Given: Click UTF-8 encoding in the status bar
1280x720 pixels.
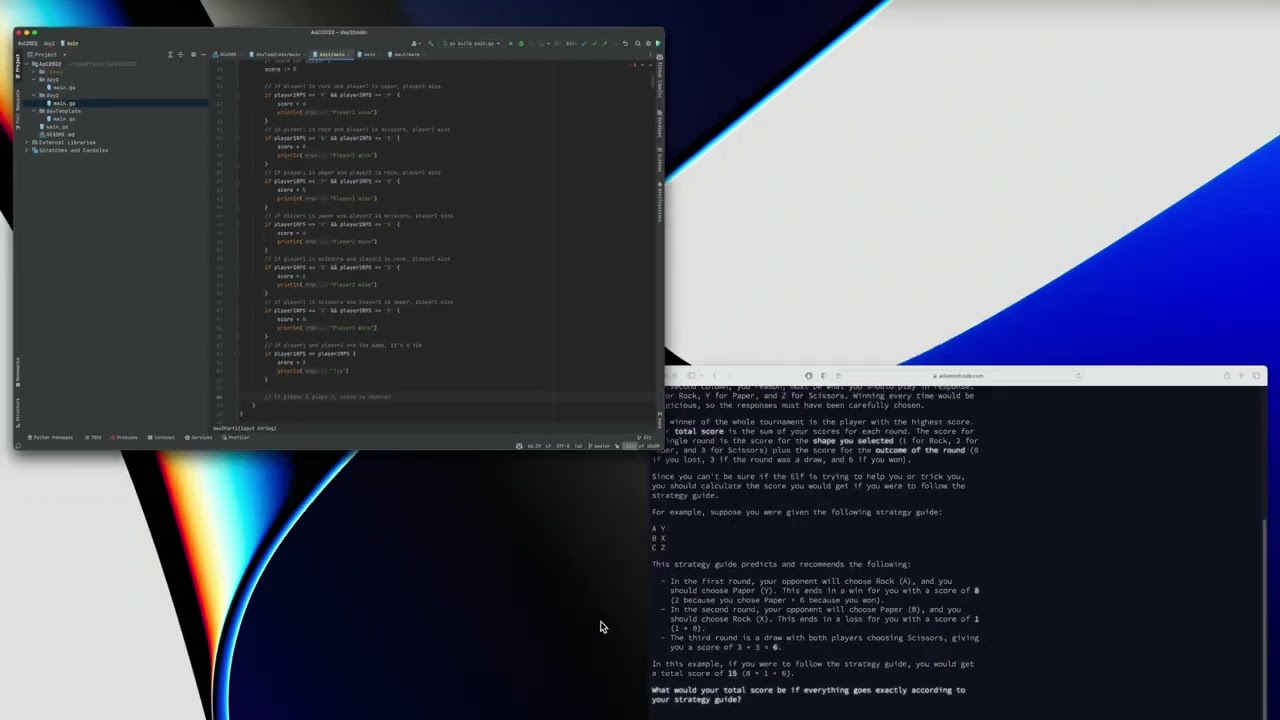Looking at the screenshot, I should click(x=562, y=446).
